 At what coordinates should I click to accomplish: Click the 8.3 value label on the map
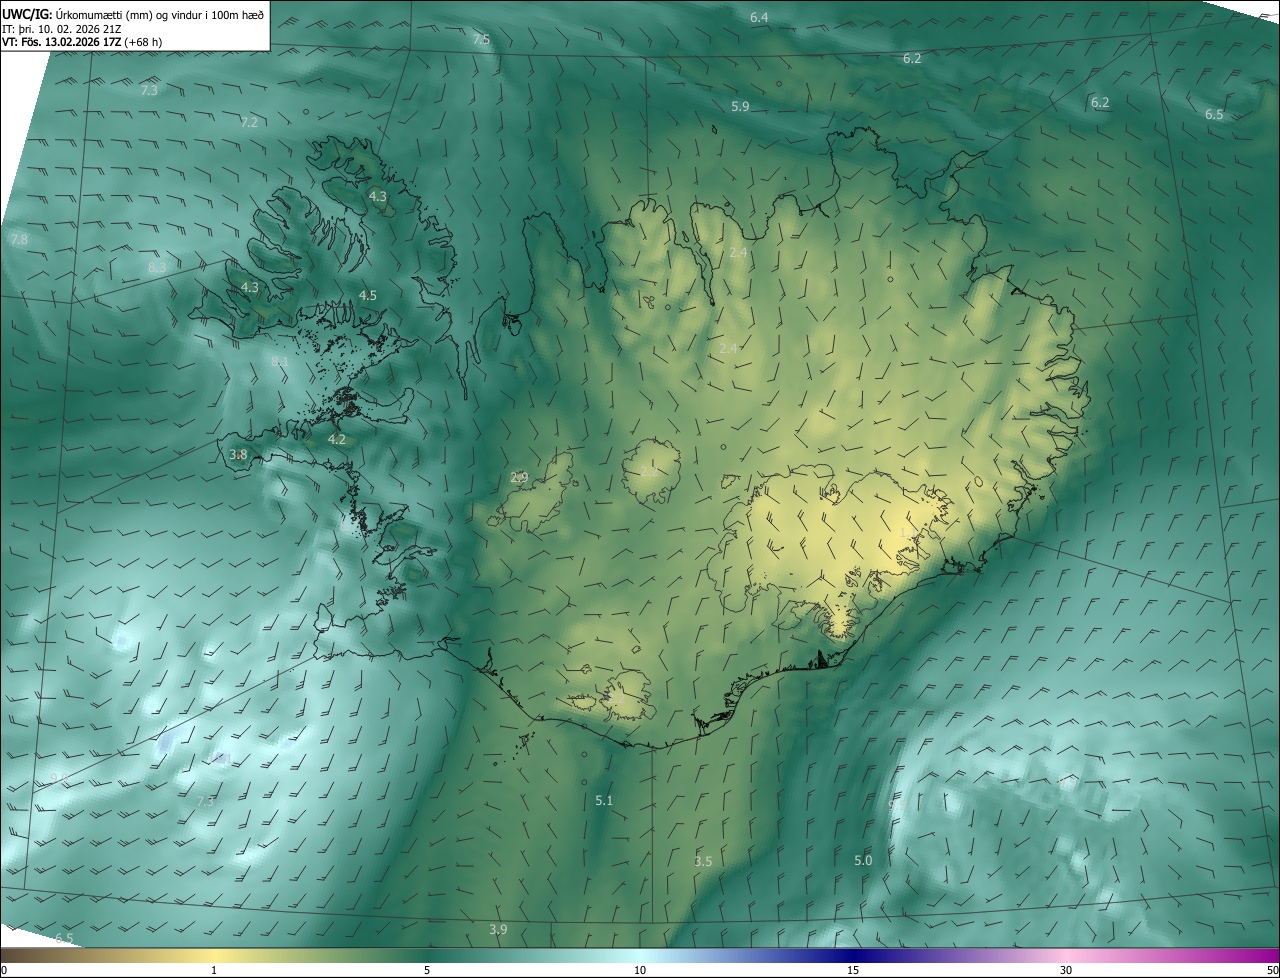(157, 268)
